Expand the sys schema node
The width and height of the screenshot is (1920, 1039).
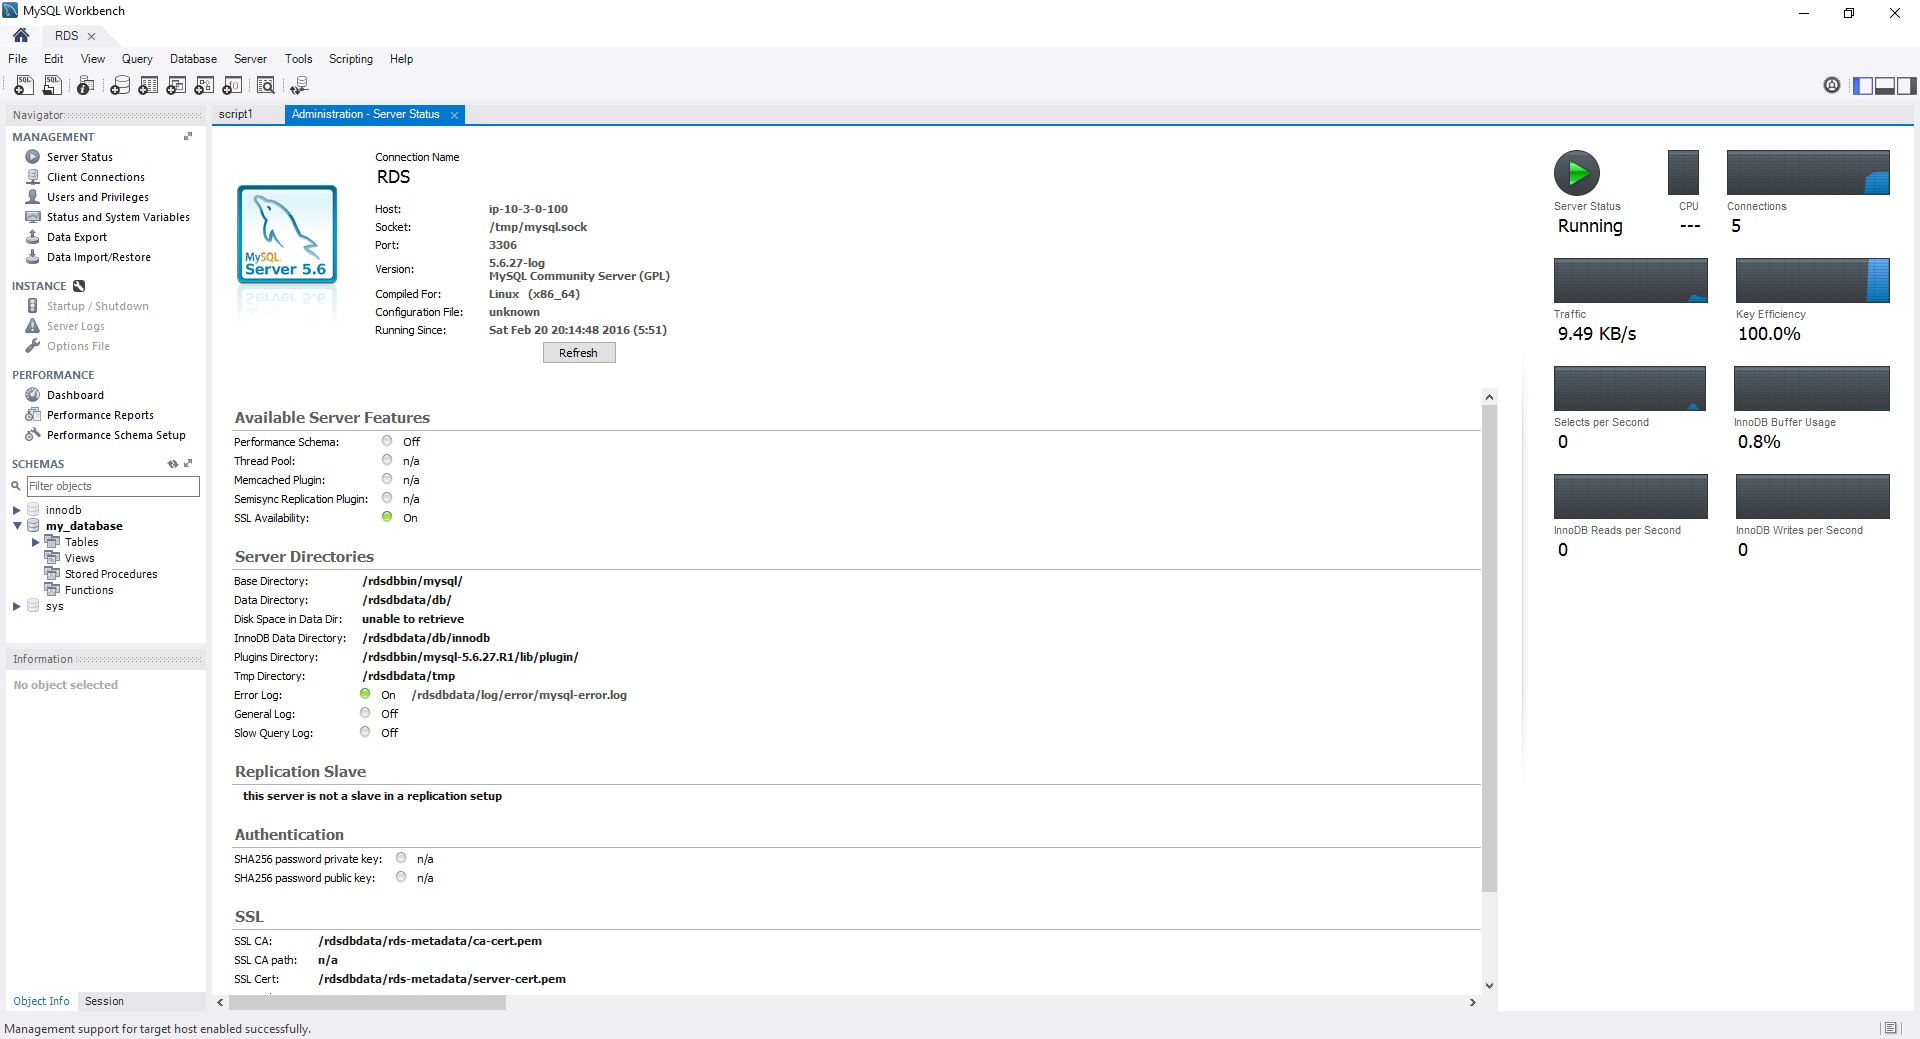click(x=17, y=606)
